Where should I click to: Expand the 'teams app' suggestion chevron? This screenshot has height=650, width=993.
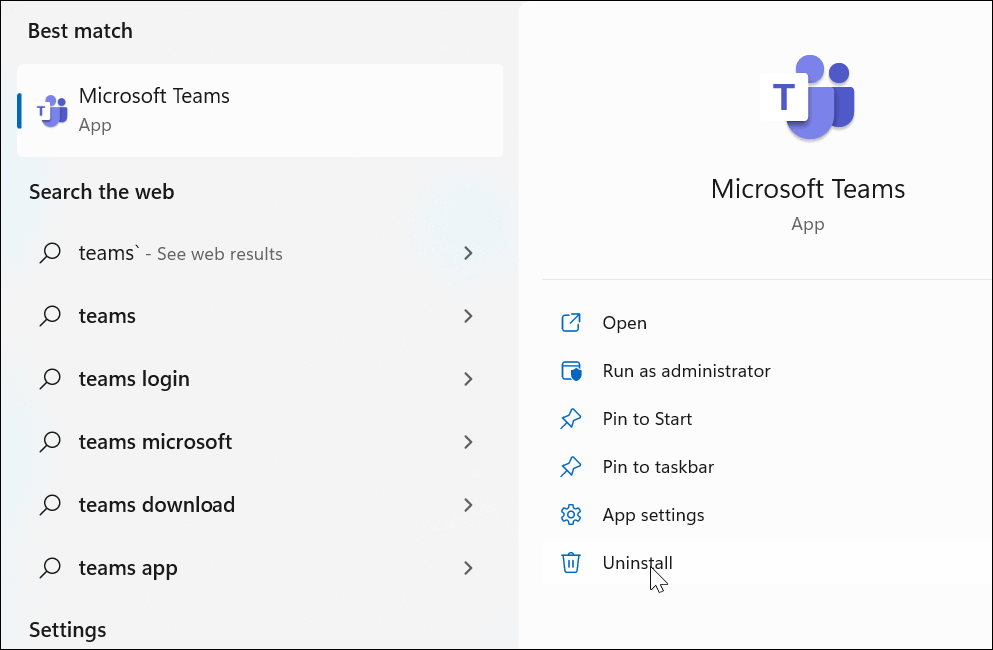(x=467, y=567)
